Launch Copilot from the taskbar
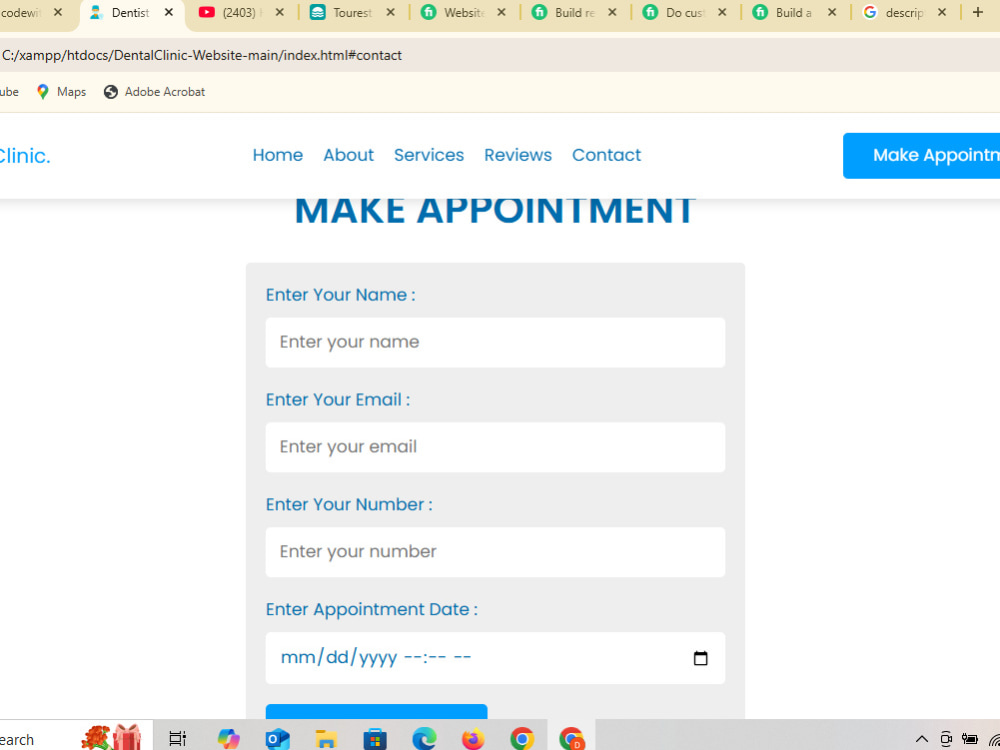The height and width of the screenshot is (750, 1000). coord(228,739)
